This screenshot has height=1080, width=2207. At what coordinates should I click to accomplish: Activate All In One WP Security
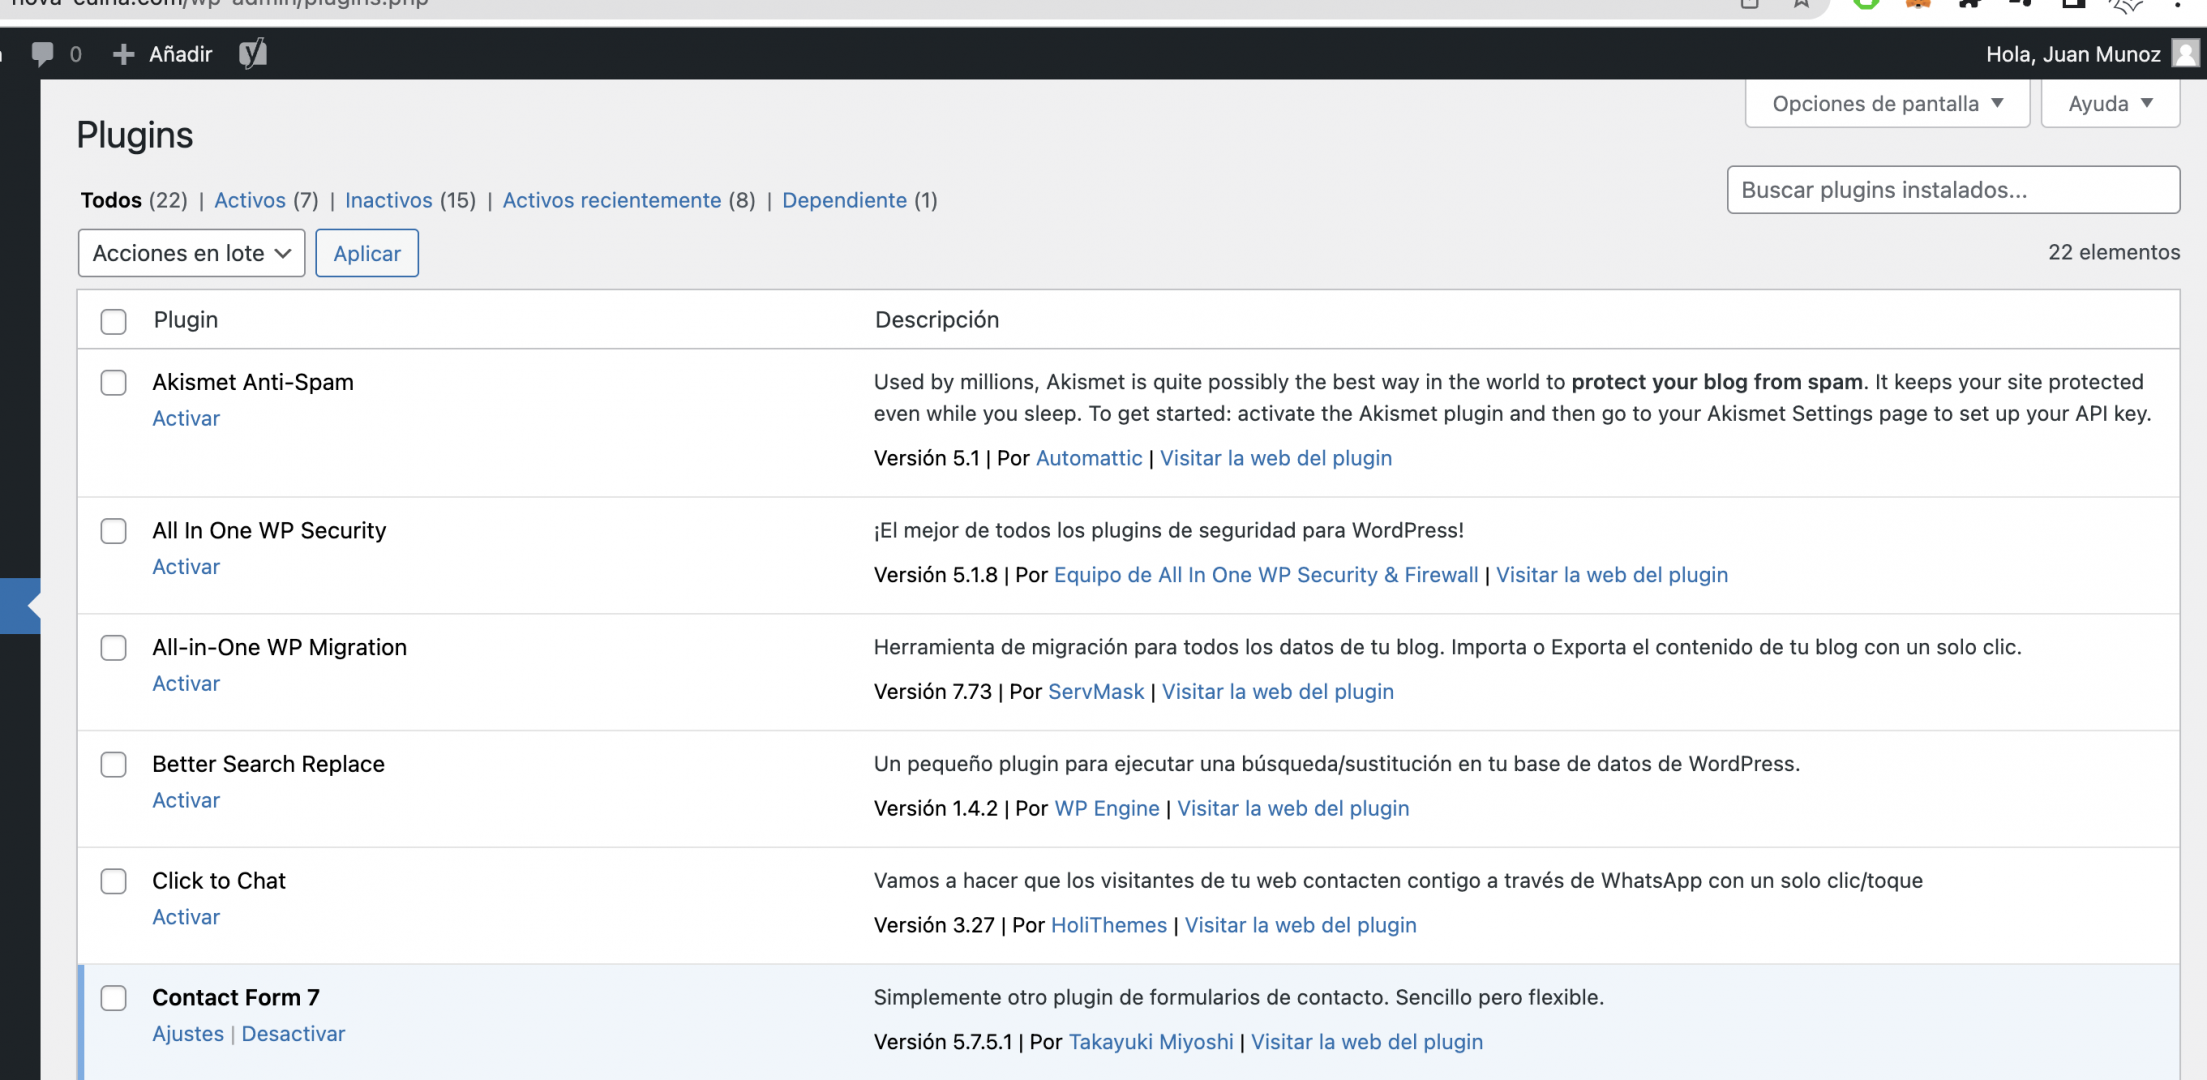(x=186, y=566)
